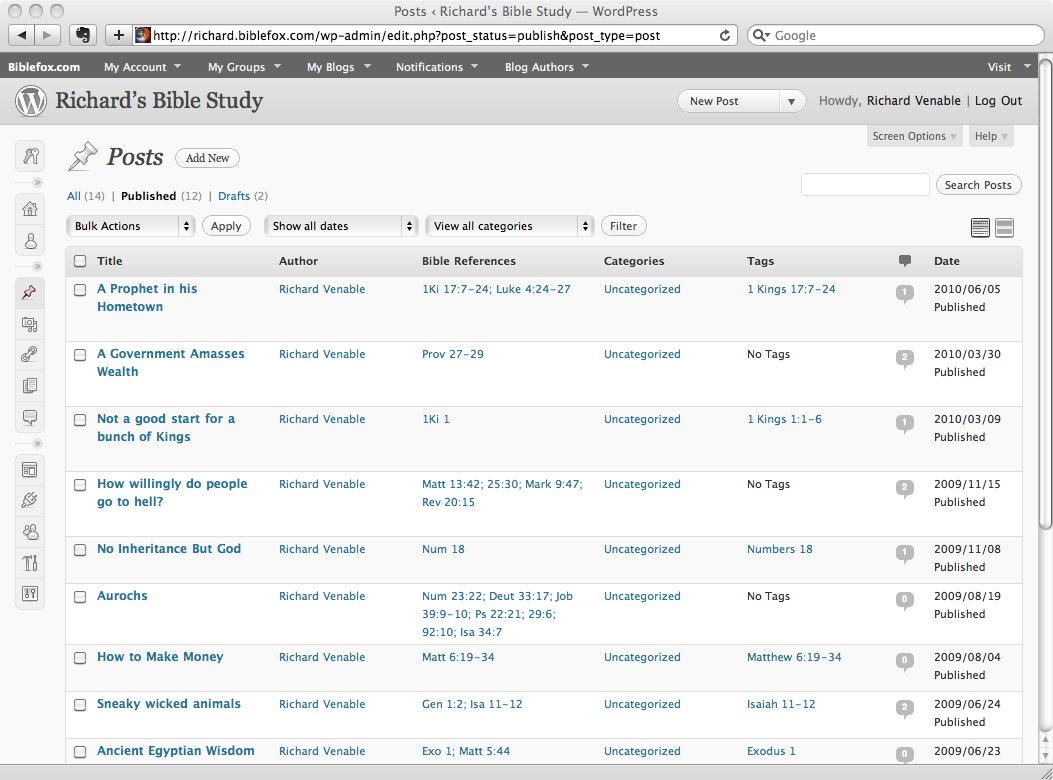Switch to excerpt view mode icon
Image resolution: width=1053 pixels, height=780 pixels.
click(1005, 228)
